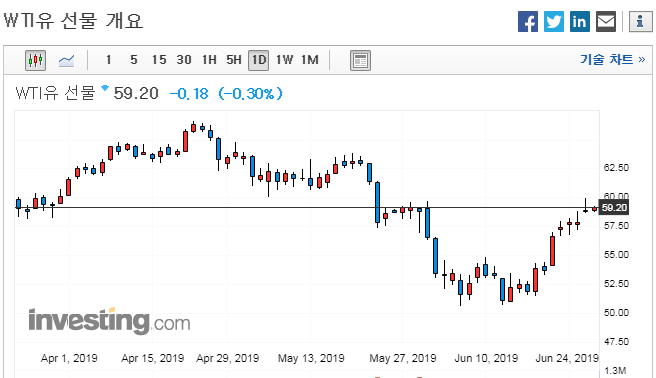Click the 50.00 price axis label

(x=616, y=313)
